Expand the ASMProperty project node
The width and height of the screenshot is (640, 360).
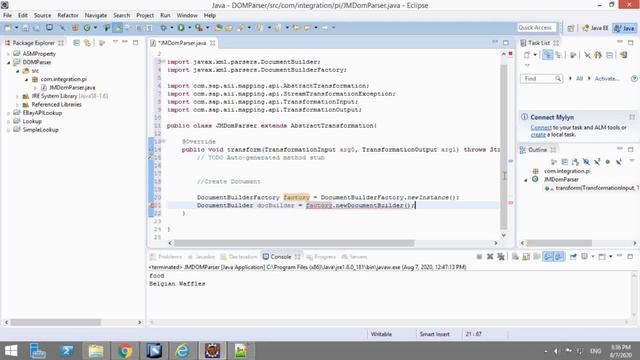point(9,54)
